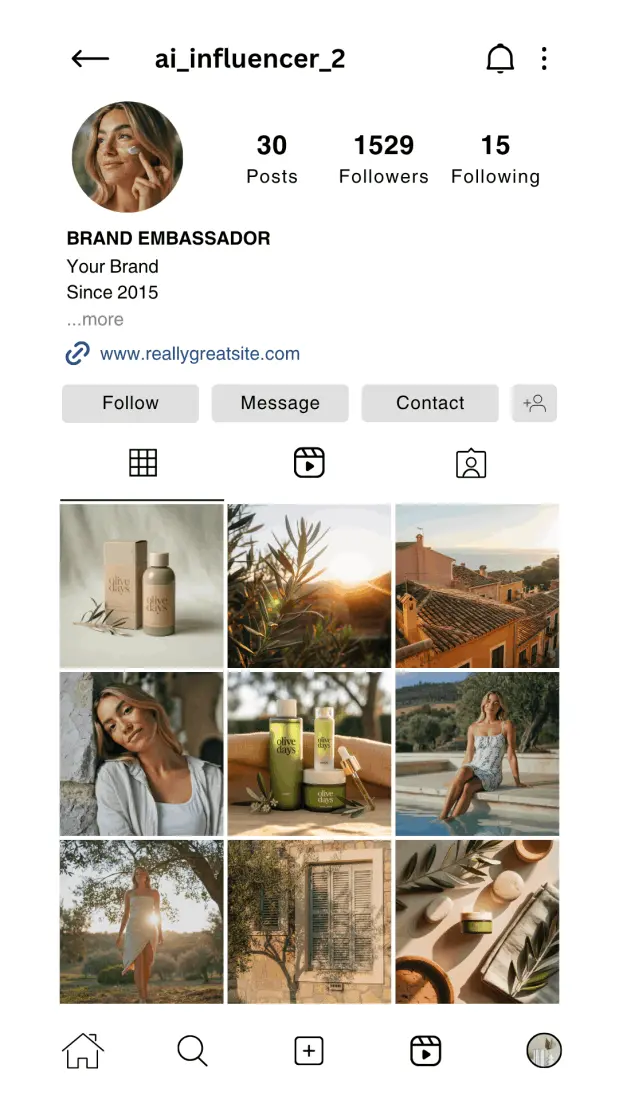This screenshot has width=619, height=1100.
Task: Open the three-dot options menu
Action: point(544,59)
